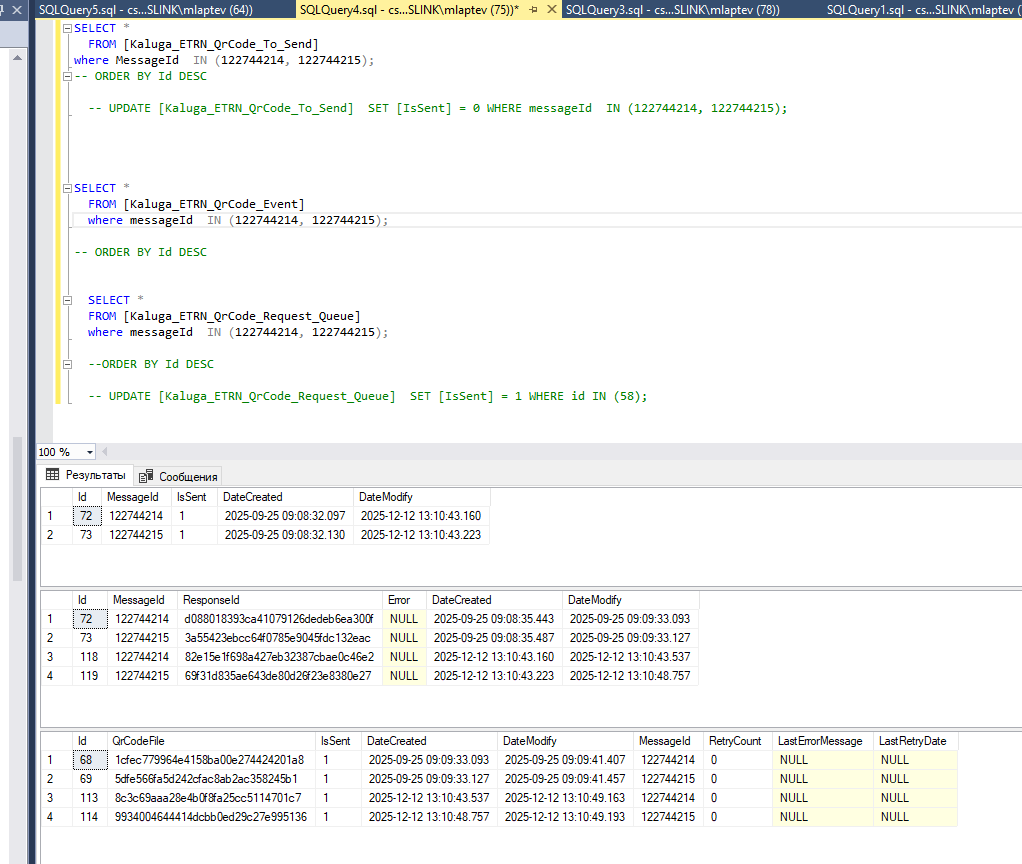Switch to the SQLQuery5.sql tab

tap(145, 10)
